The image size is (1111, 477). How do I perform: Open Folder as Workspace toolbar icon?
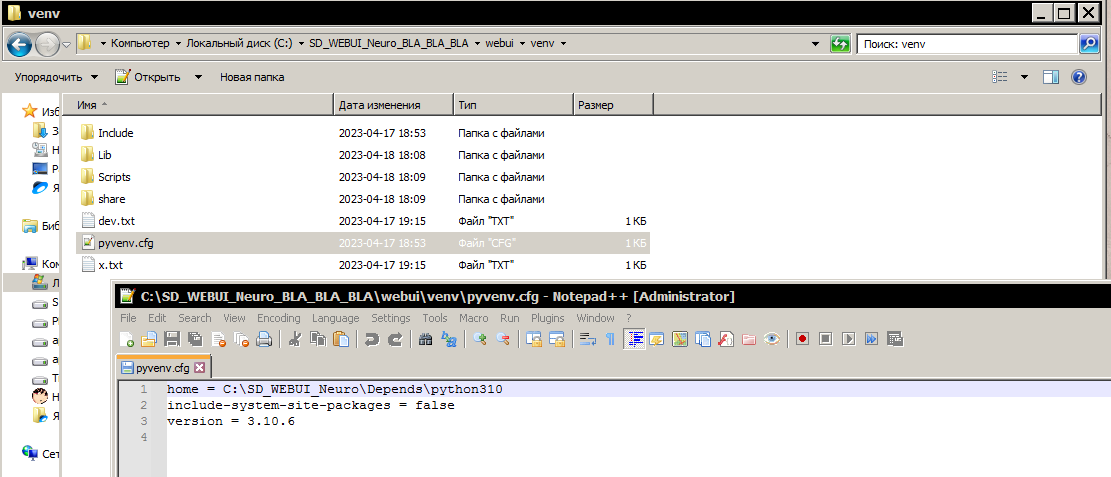749,339
